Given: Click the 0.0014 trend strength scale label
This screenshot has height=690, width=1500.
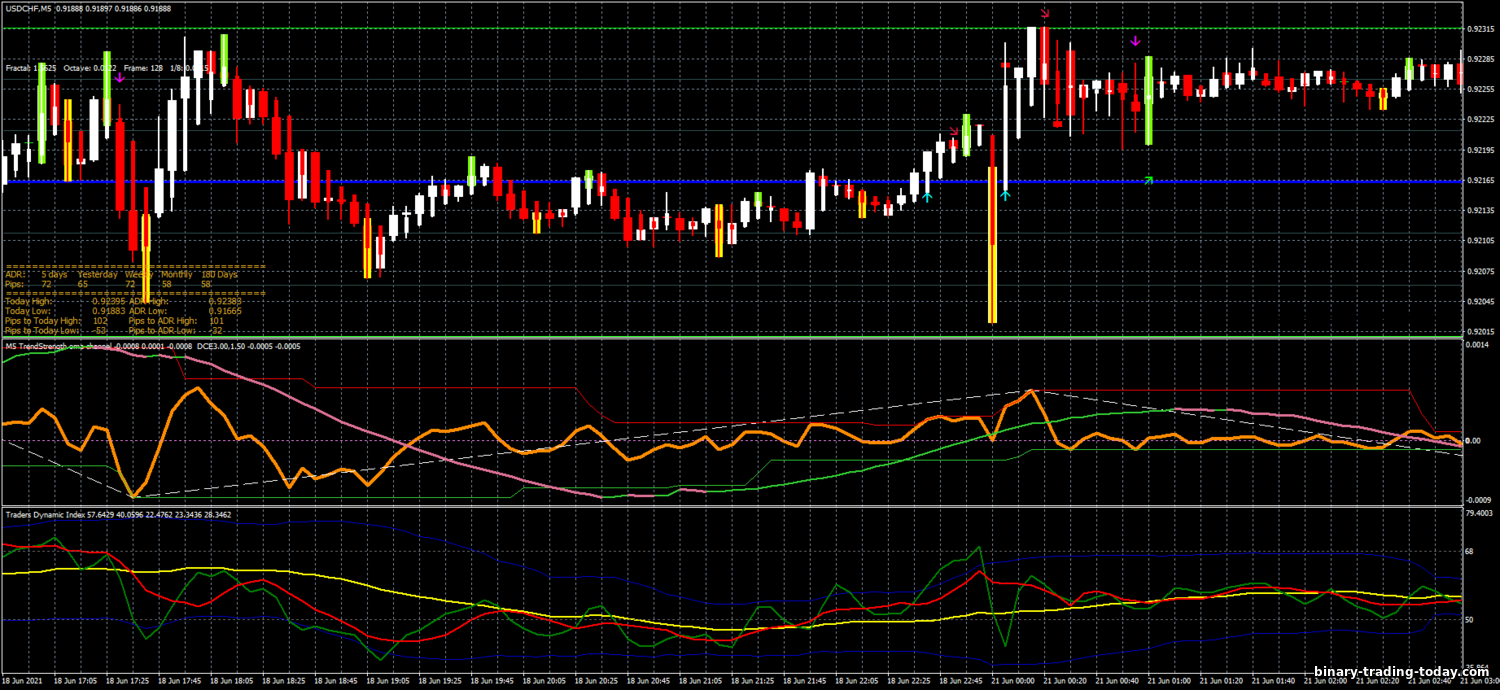Looking at the screenshot, I should point(1478,344).
